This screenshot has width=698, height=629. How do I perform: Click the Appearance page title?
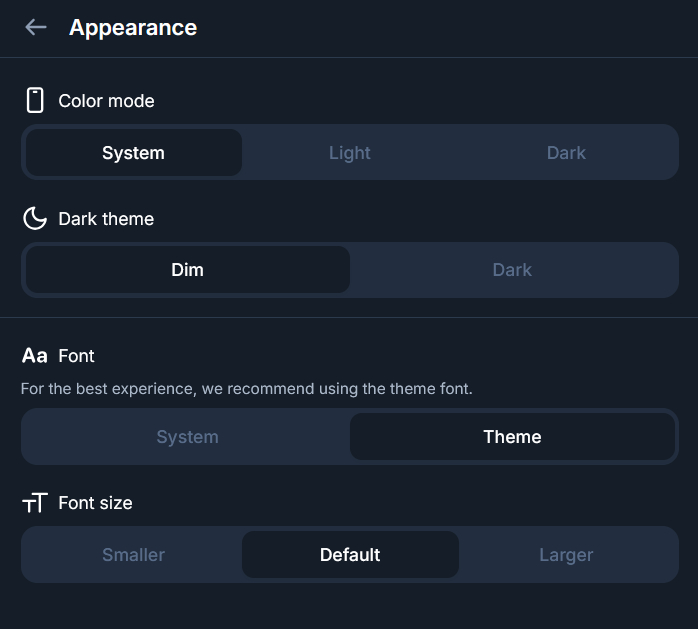point(133,28)
